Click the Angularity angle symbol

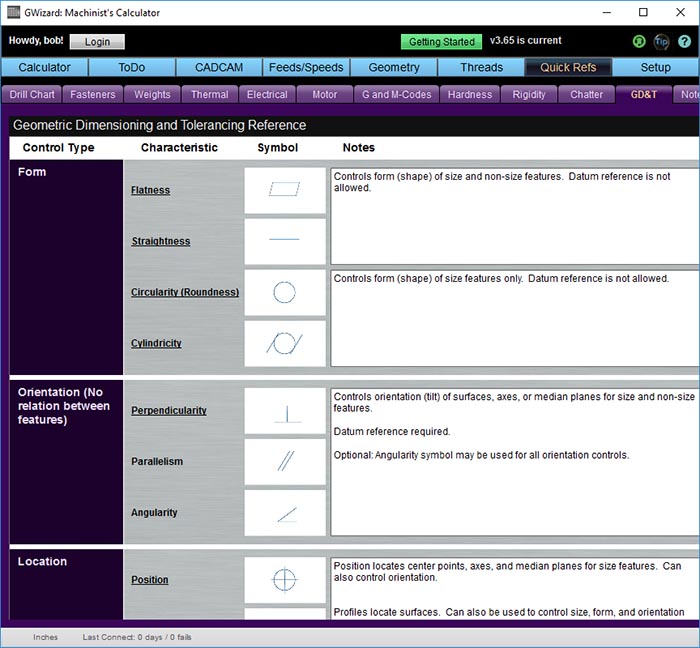[x=285, y=513]
